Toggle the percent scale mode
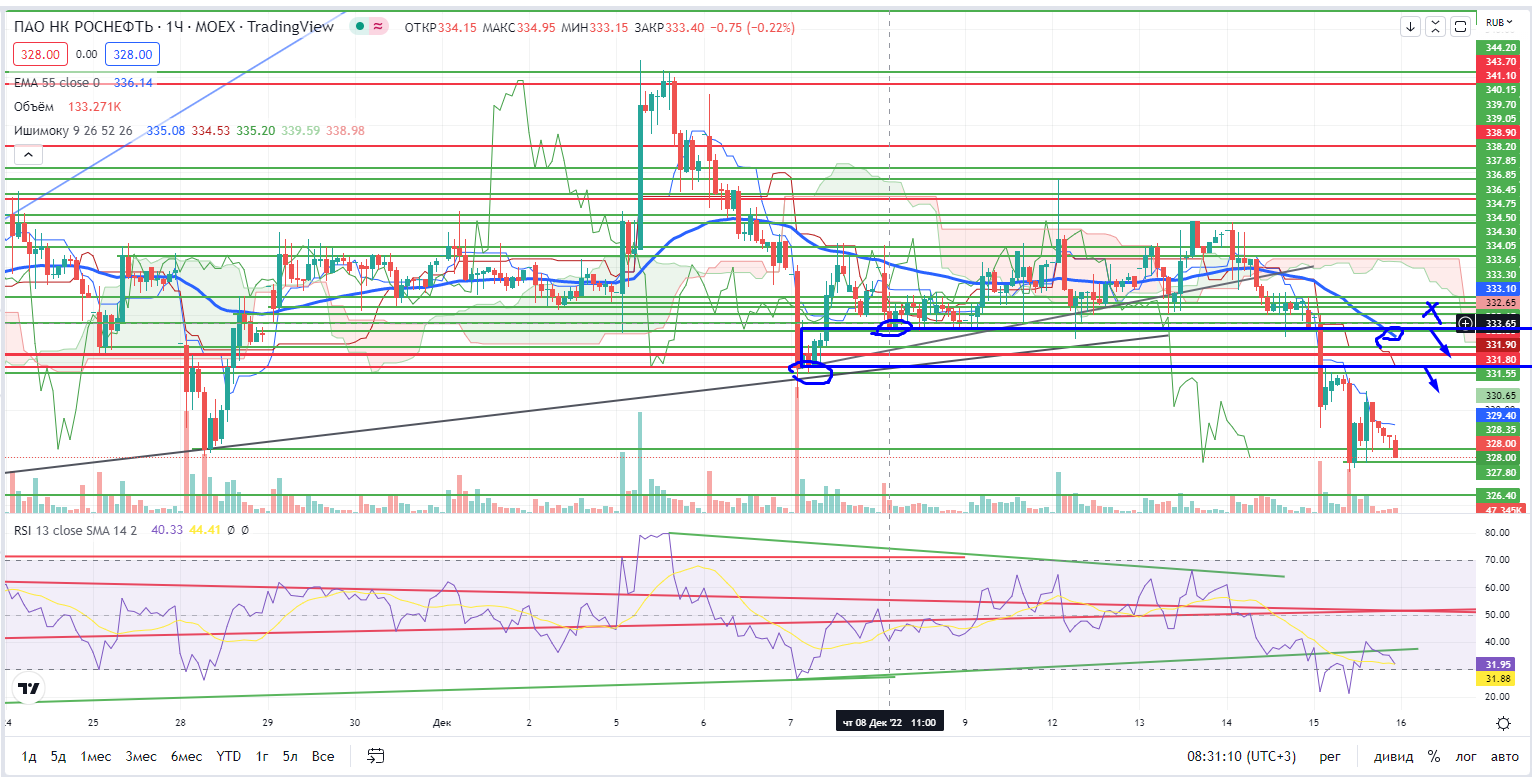The height and width of the screenshot is (777, 1532). (1434, 756)
